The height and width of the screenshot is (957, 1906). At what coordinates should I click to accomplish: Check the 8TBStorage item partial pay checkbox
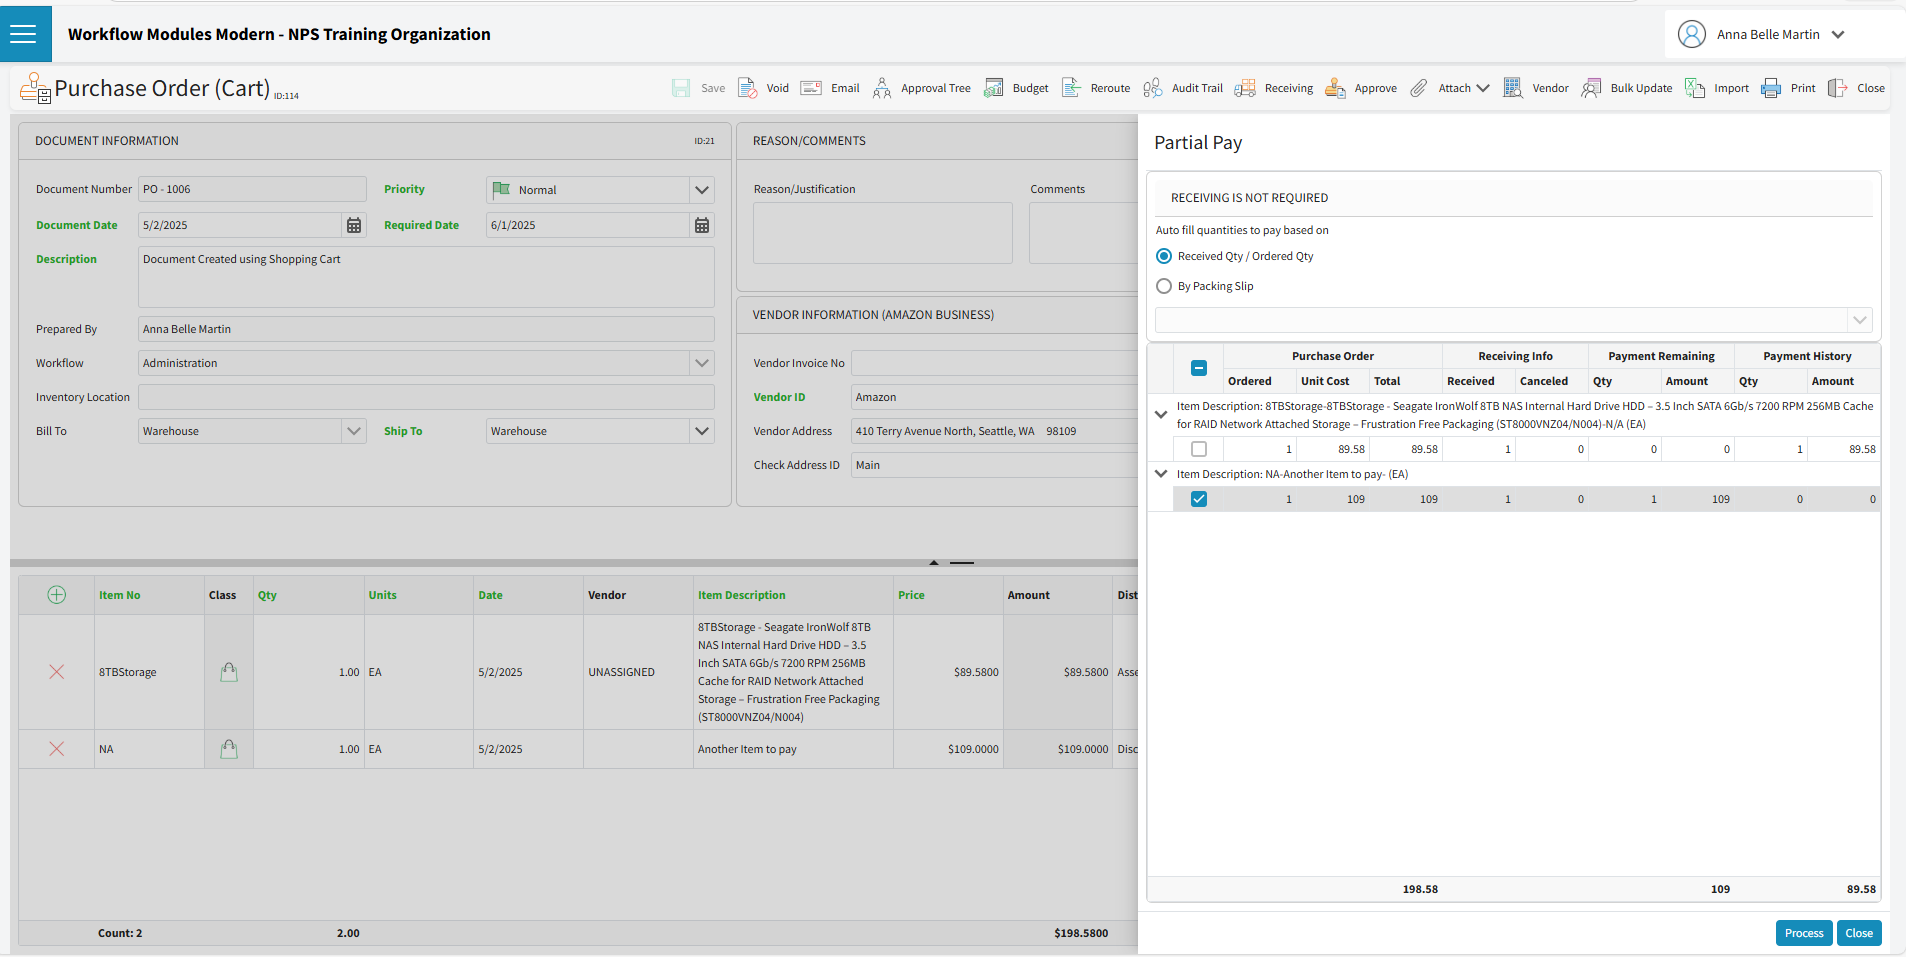click(x=1199, y=449)
